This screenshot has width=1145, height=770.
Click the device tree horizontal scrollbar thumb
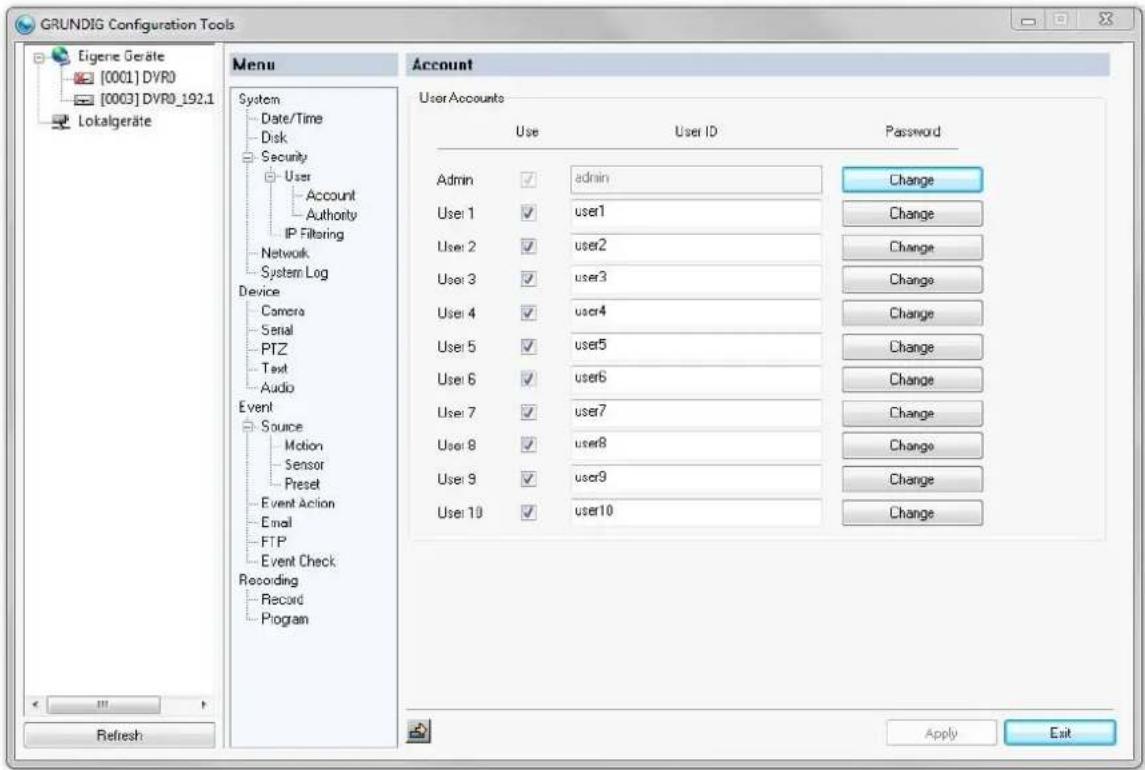point(103,705)
